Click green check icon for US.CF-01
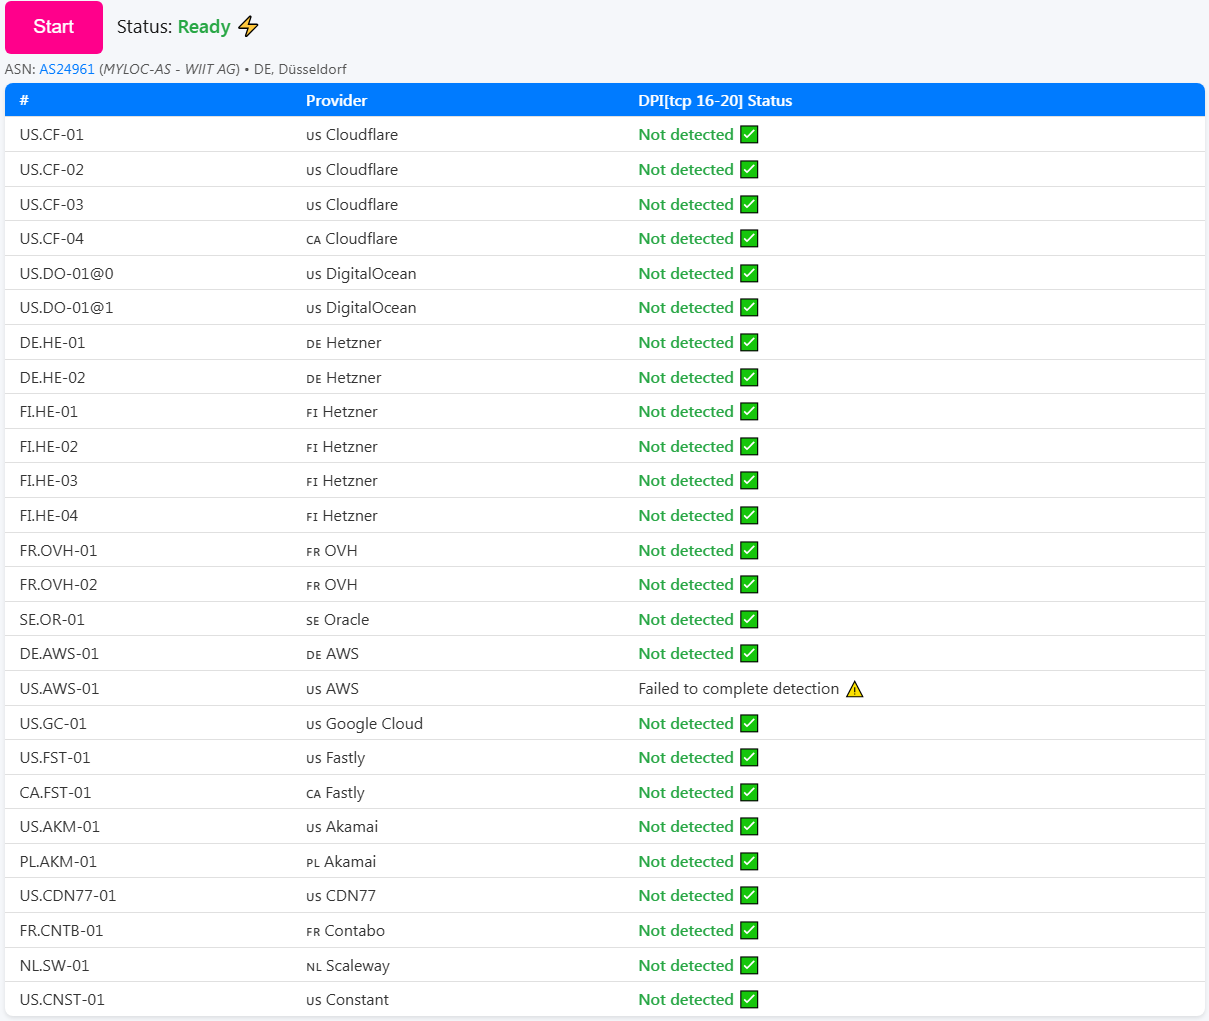The image size is (1209, 1021). (749, 134)
